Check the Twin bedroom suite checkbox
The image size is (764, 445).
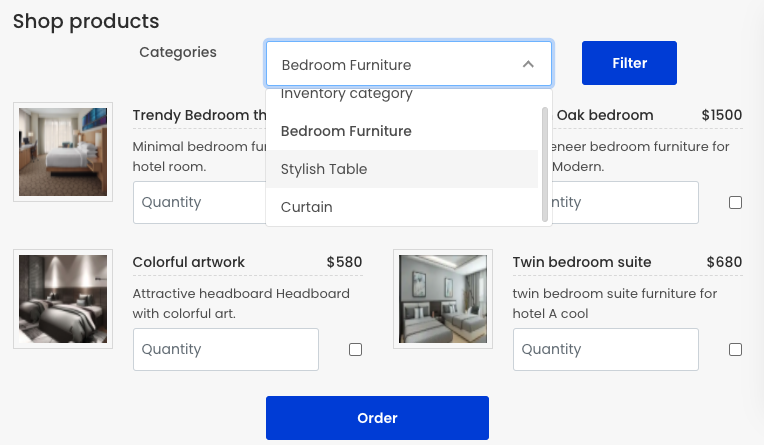tap(735, 349)
